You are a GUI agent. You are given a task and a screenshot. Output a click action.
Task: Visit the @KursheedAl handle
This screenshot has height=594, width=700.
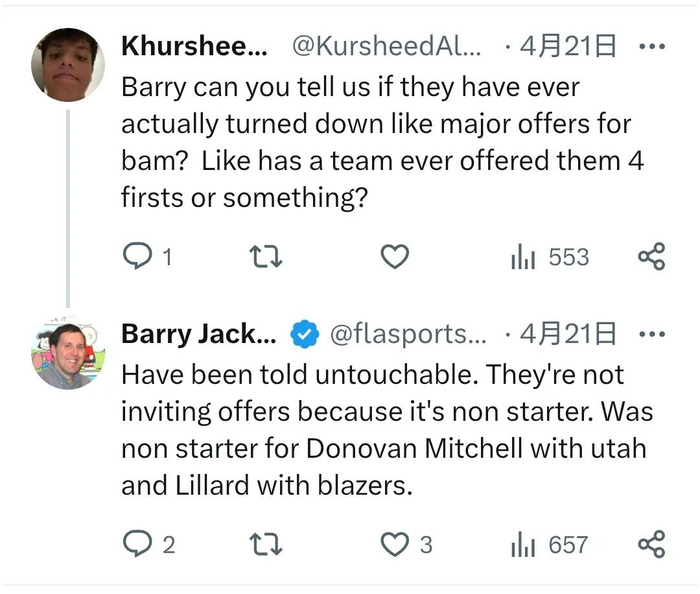[386, 46]
